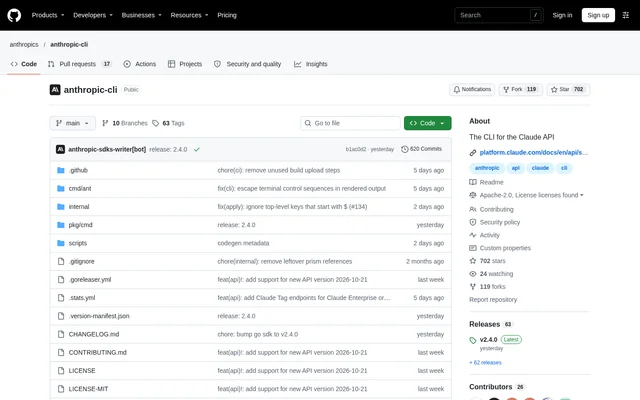Click the green commit status checkmark

coord(197,149)
